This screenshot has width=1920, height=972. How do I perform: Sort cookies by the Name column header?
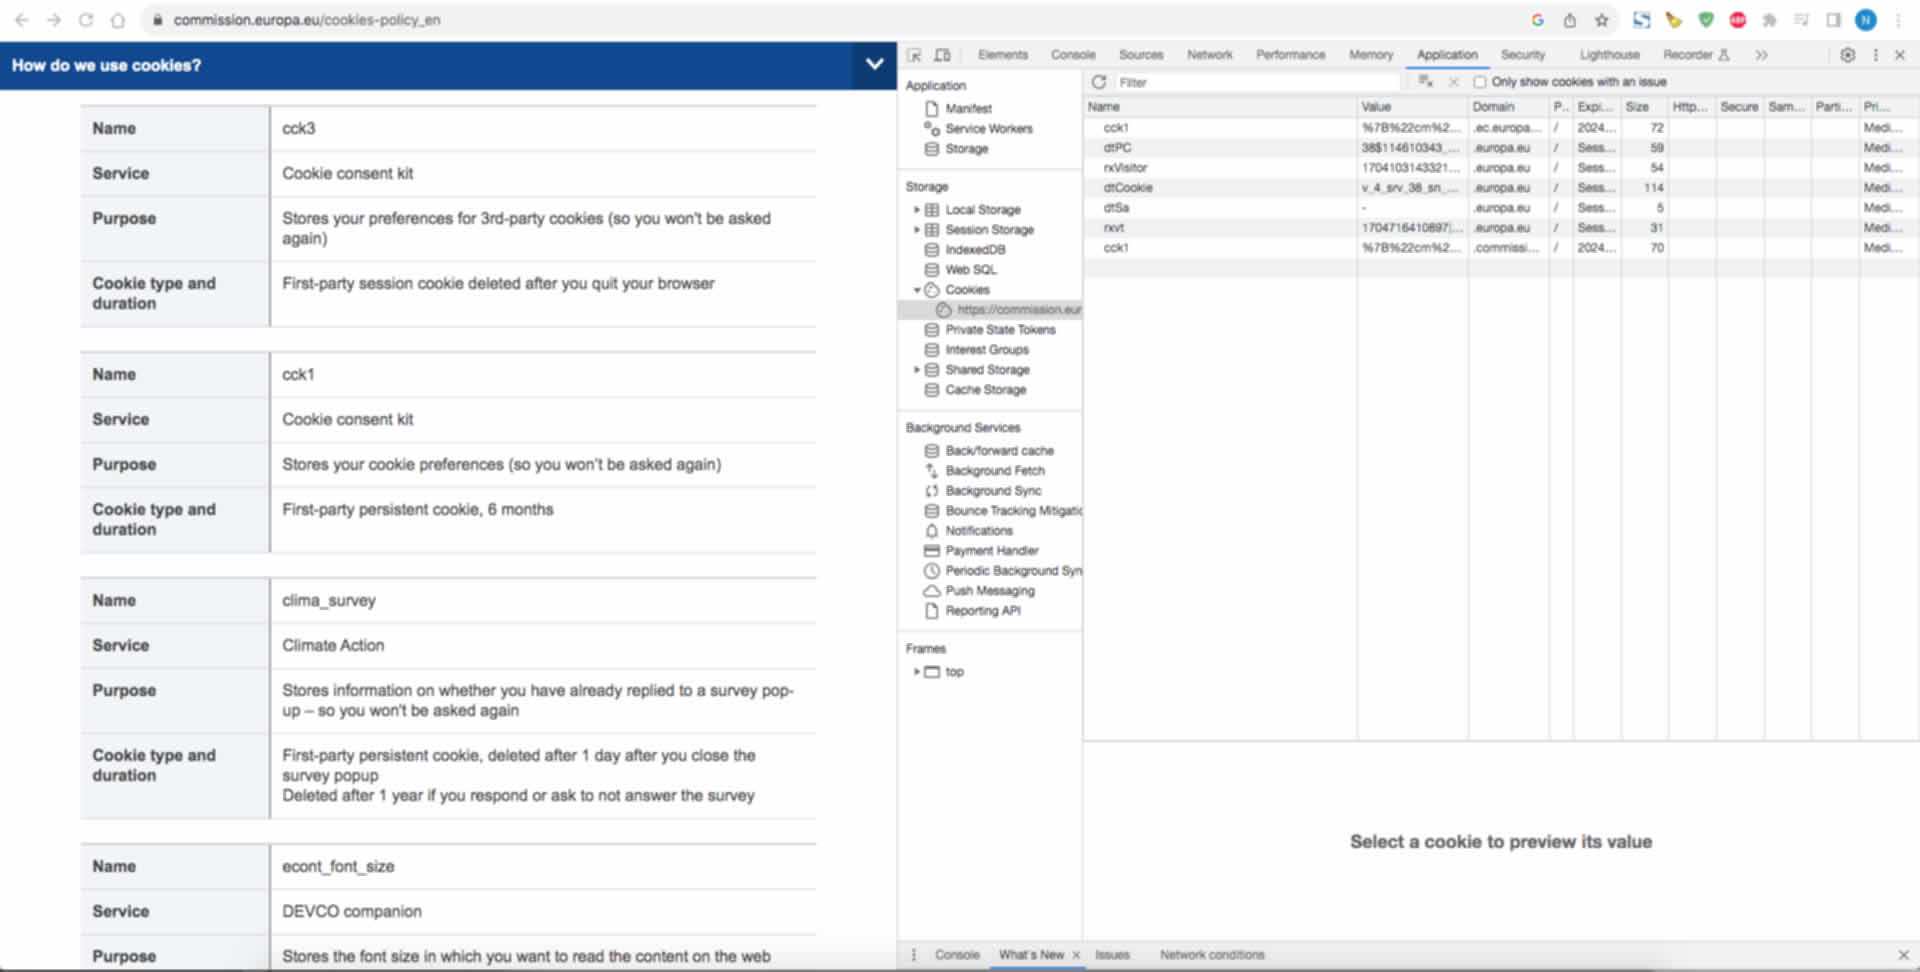tap(1220, 107)
